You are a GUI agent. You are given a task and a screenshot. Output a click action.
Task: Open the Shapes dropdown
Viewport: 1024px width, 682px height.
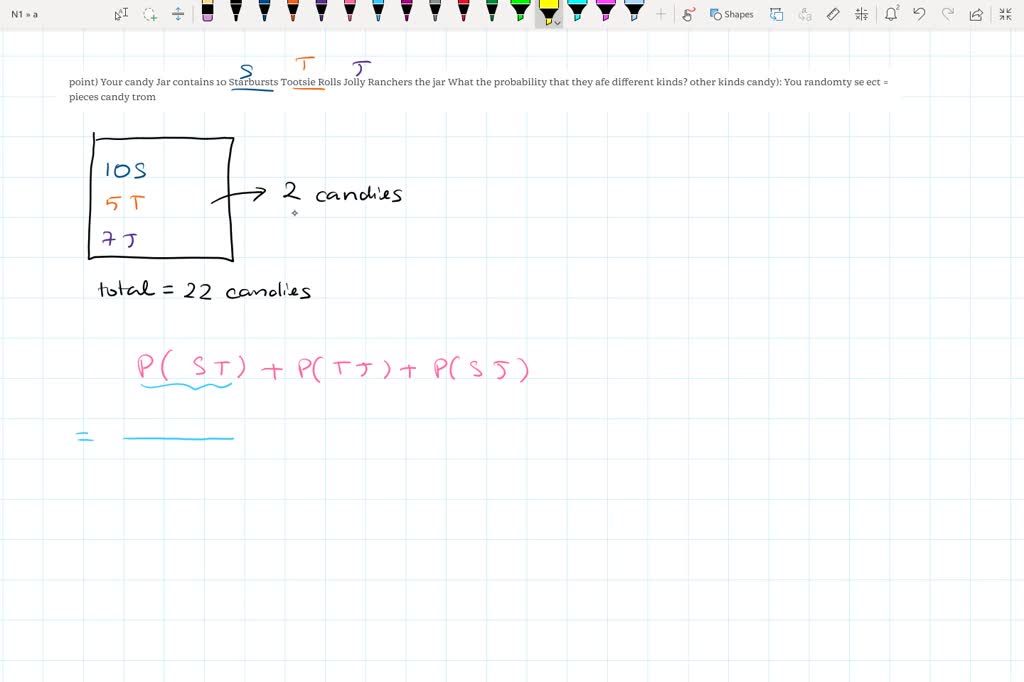click(x=732, y=14)
